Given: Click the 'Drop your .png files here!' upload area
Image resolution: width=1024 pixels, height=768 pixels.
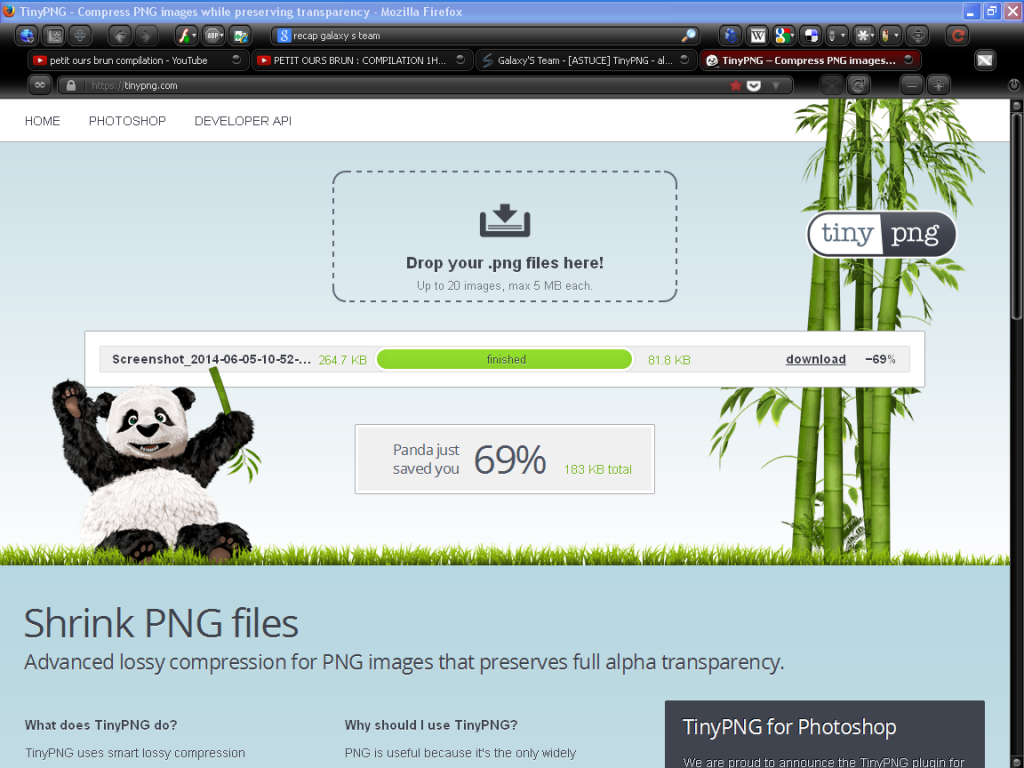Looking at the screenshot, I should click(x=505, y=236).
